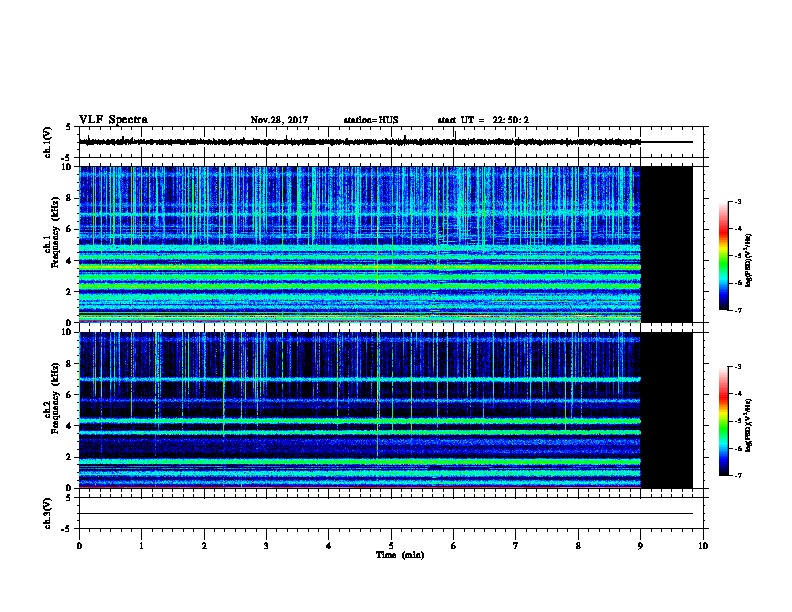
Task: Click the flat ch.3 voltage line
Action: tap(386, 514)
